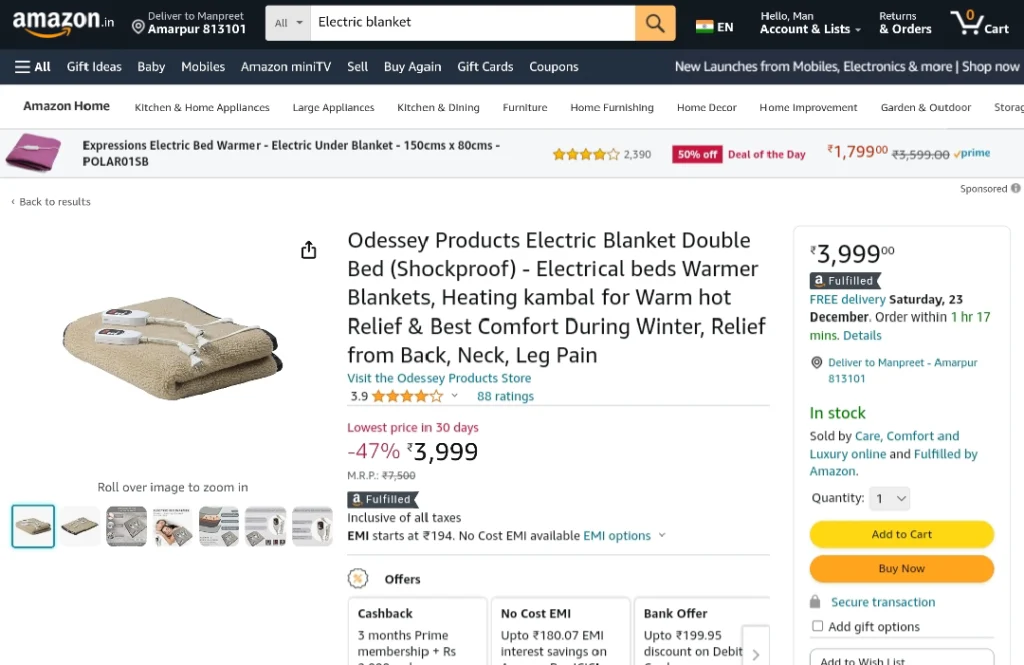The width and height of the screenshot is (1024, 665).
Task: Click the orange search magnifier button
Action: (x=655, y=23)
